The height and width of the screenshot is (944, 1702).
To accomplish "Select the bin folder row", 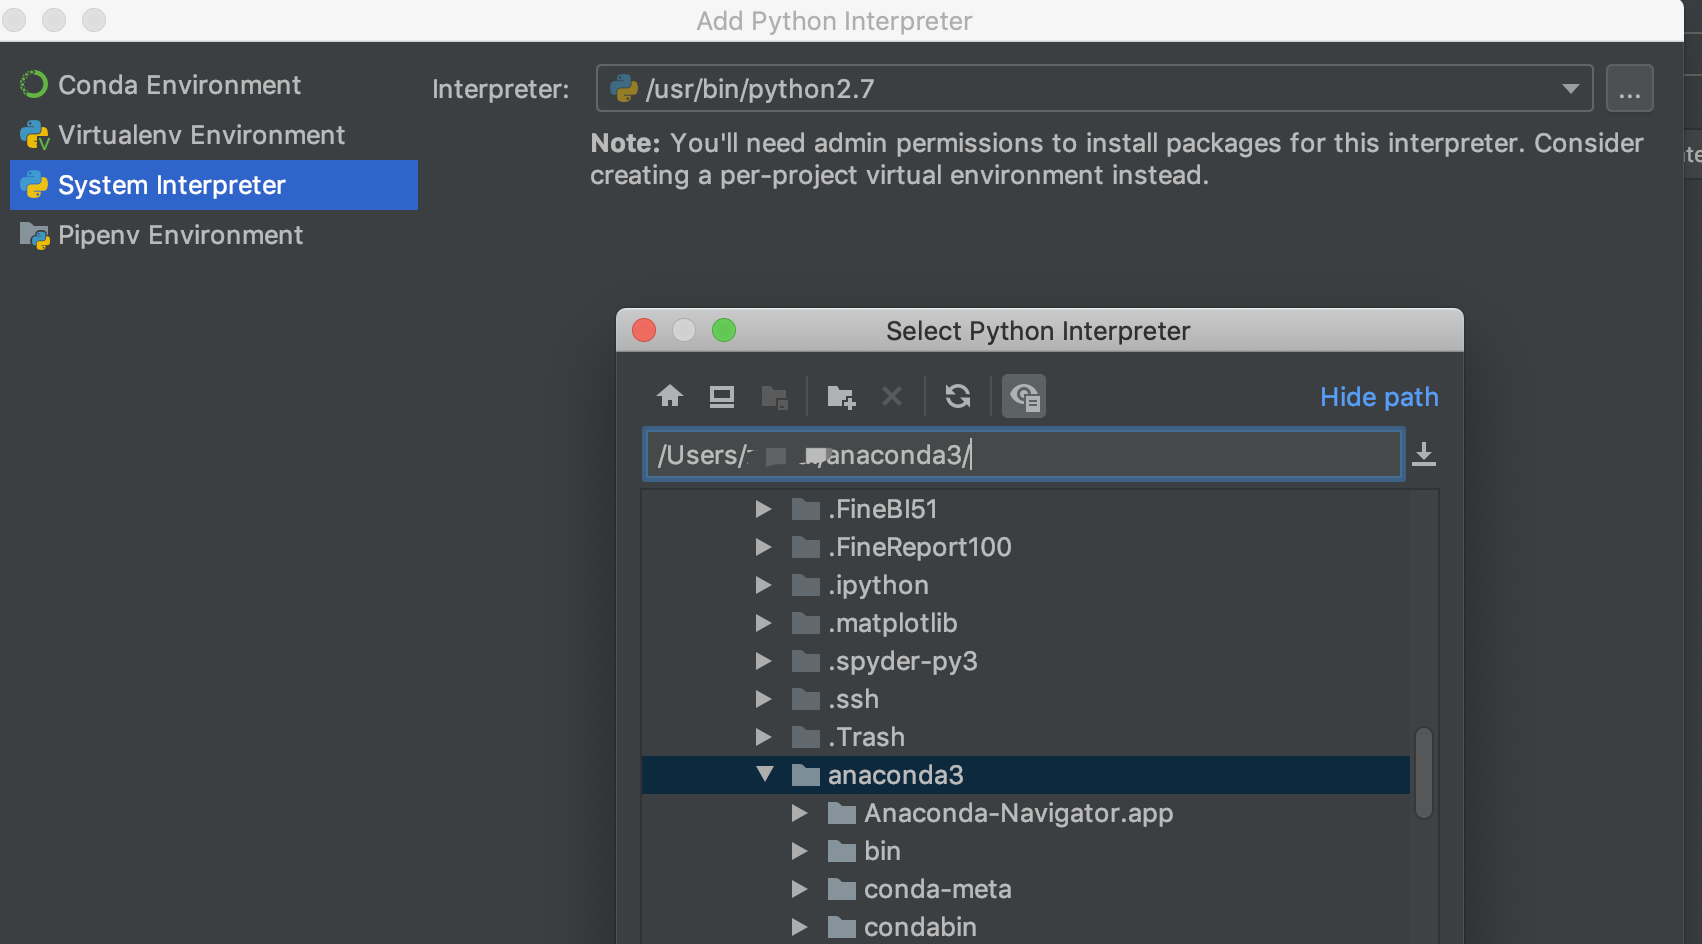I will (1025, 851).
